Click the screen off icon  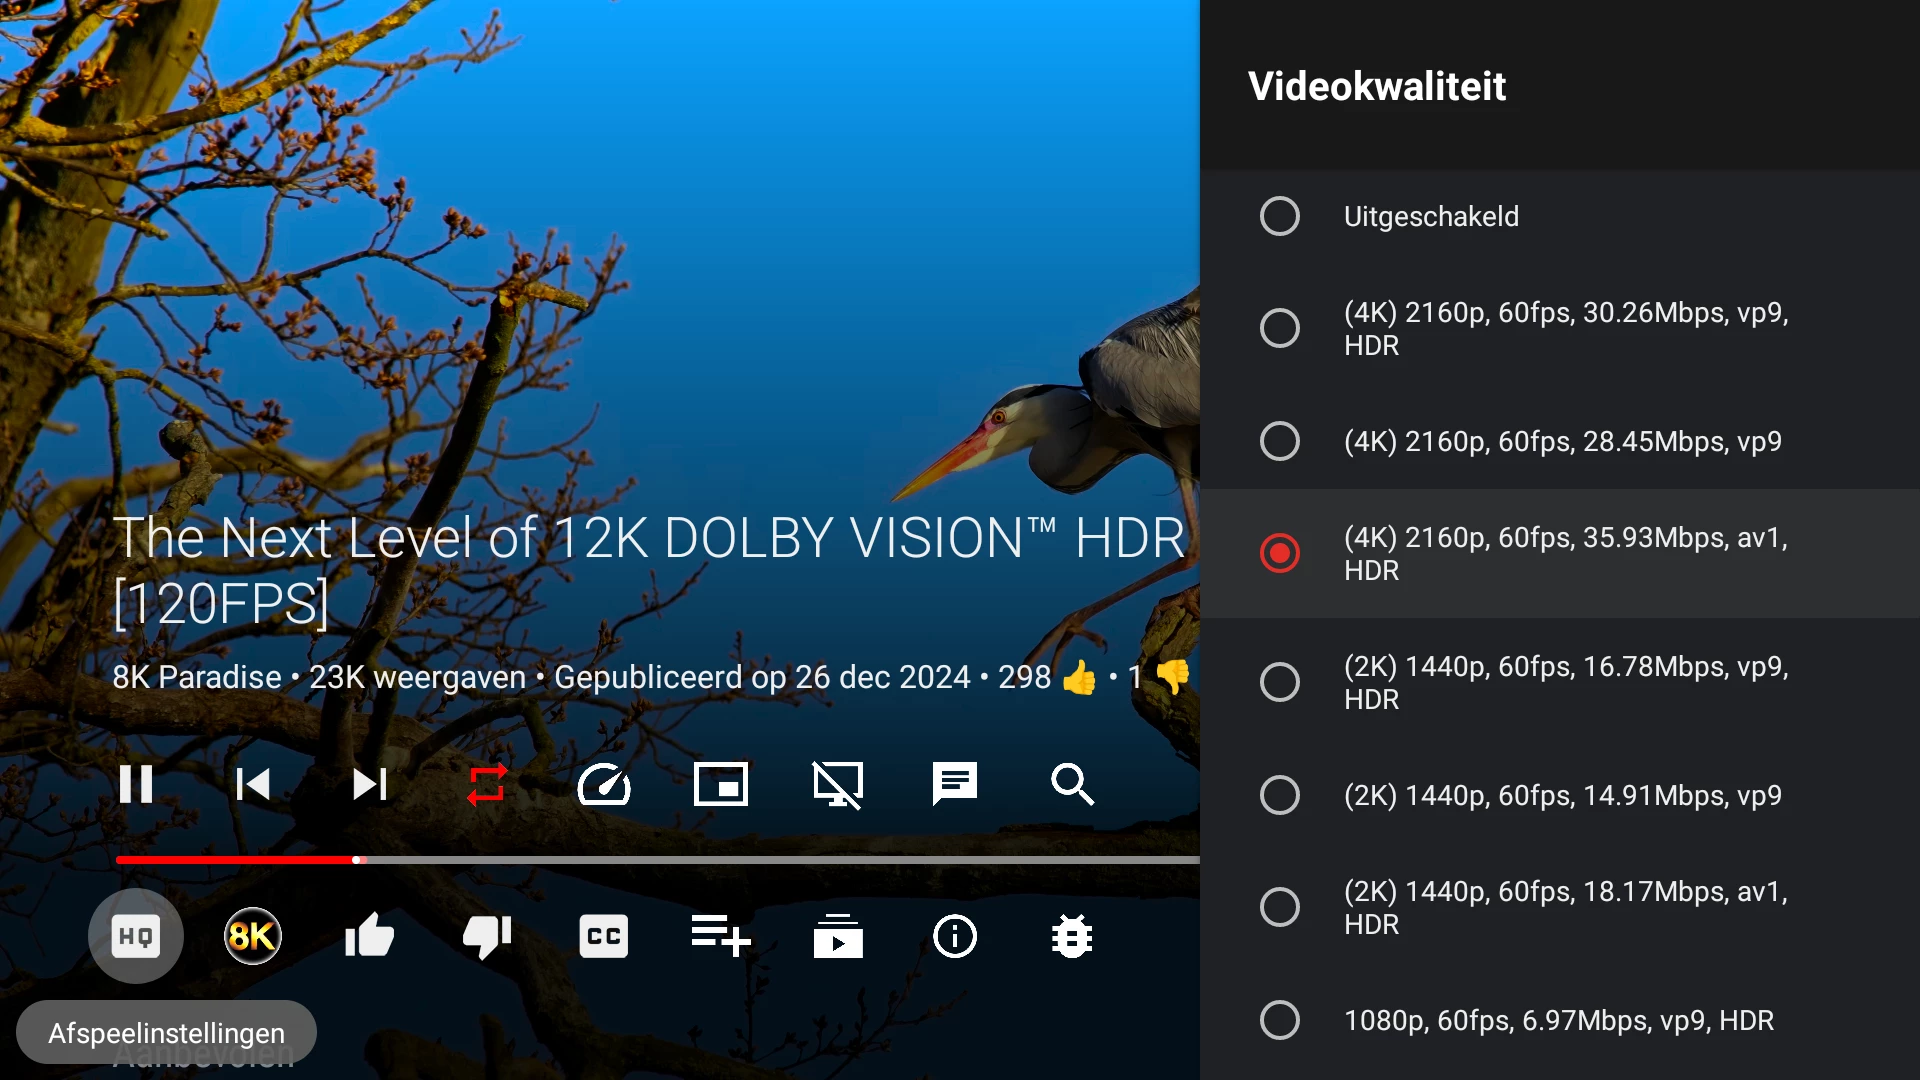point(838,785)
